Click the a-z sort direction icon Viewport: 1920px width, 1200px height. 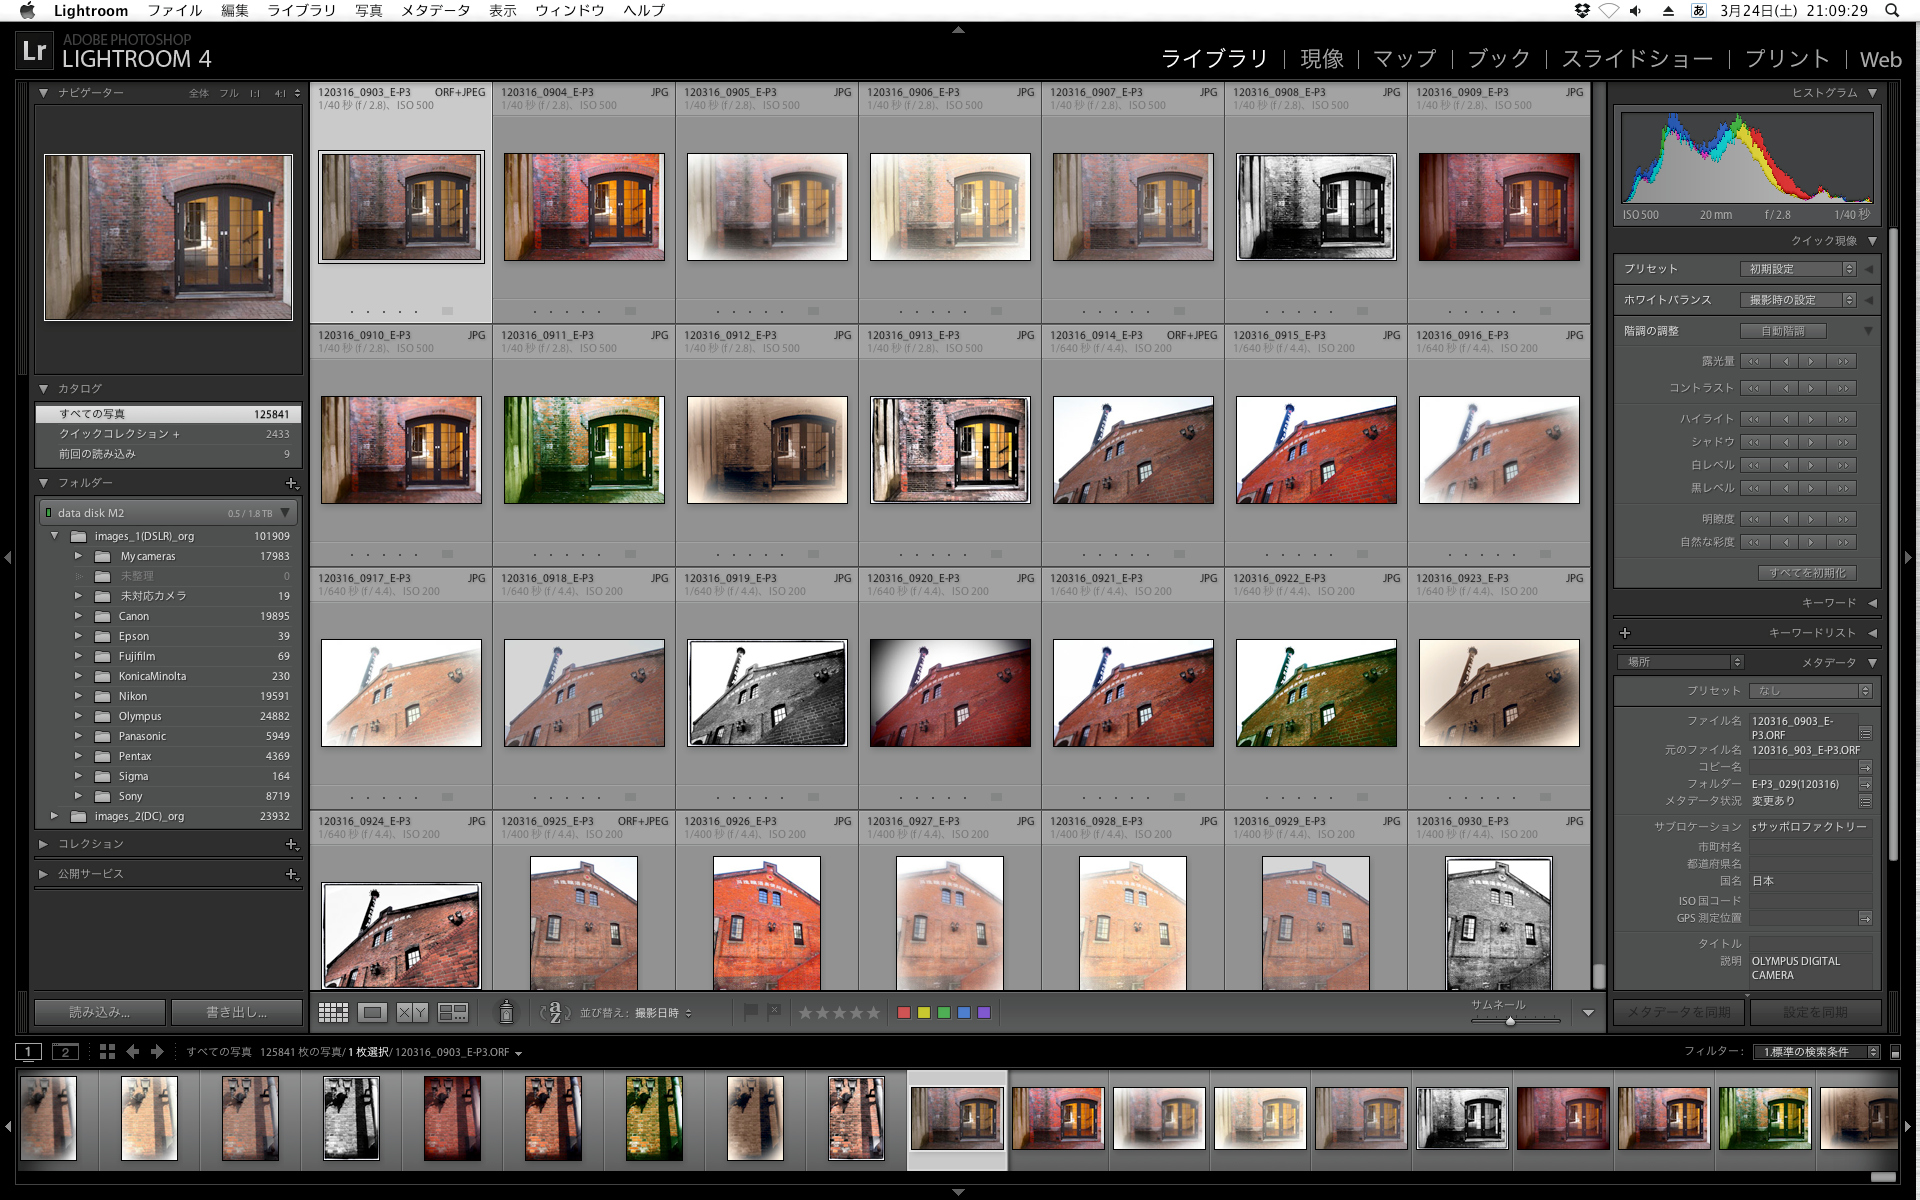click(x=555, y=1012)
